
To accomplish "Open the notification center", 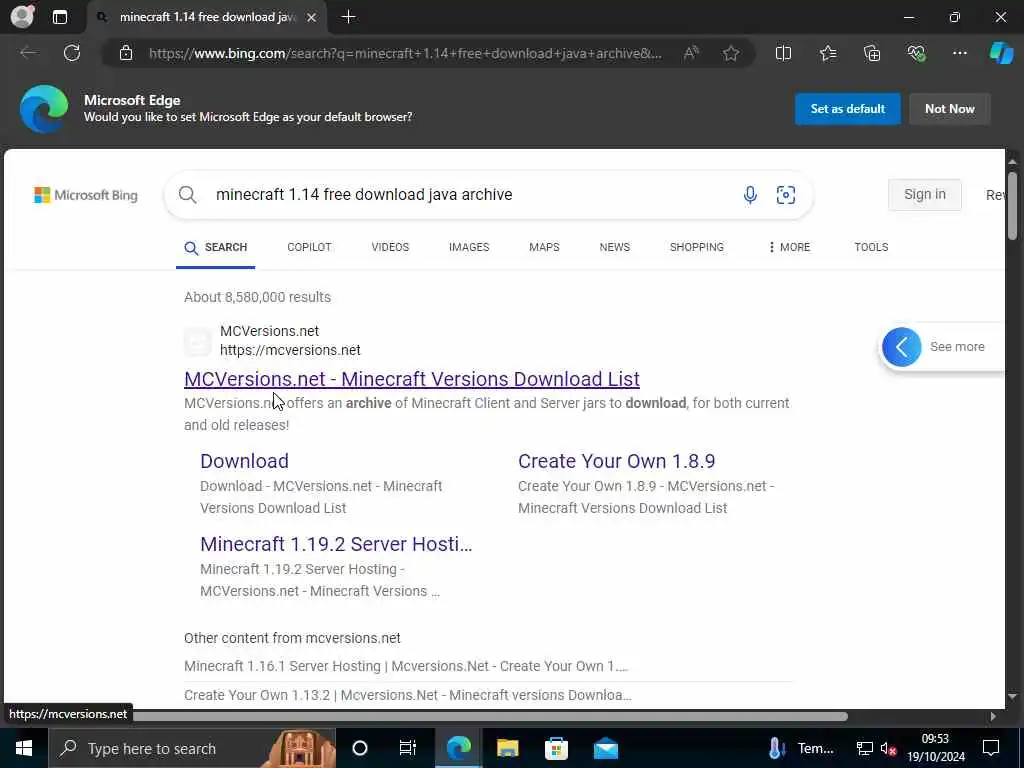I will pyautogui.click(x=991, y=748).
